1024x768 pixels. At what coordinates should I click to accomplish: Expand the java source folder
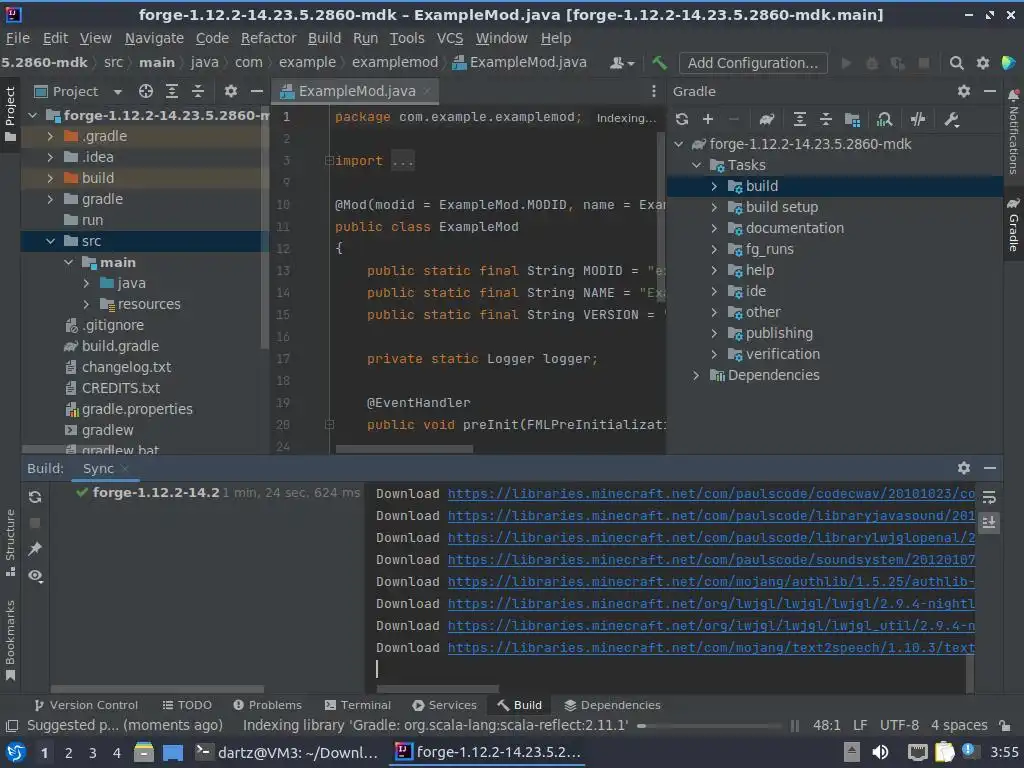coord(86,283)
